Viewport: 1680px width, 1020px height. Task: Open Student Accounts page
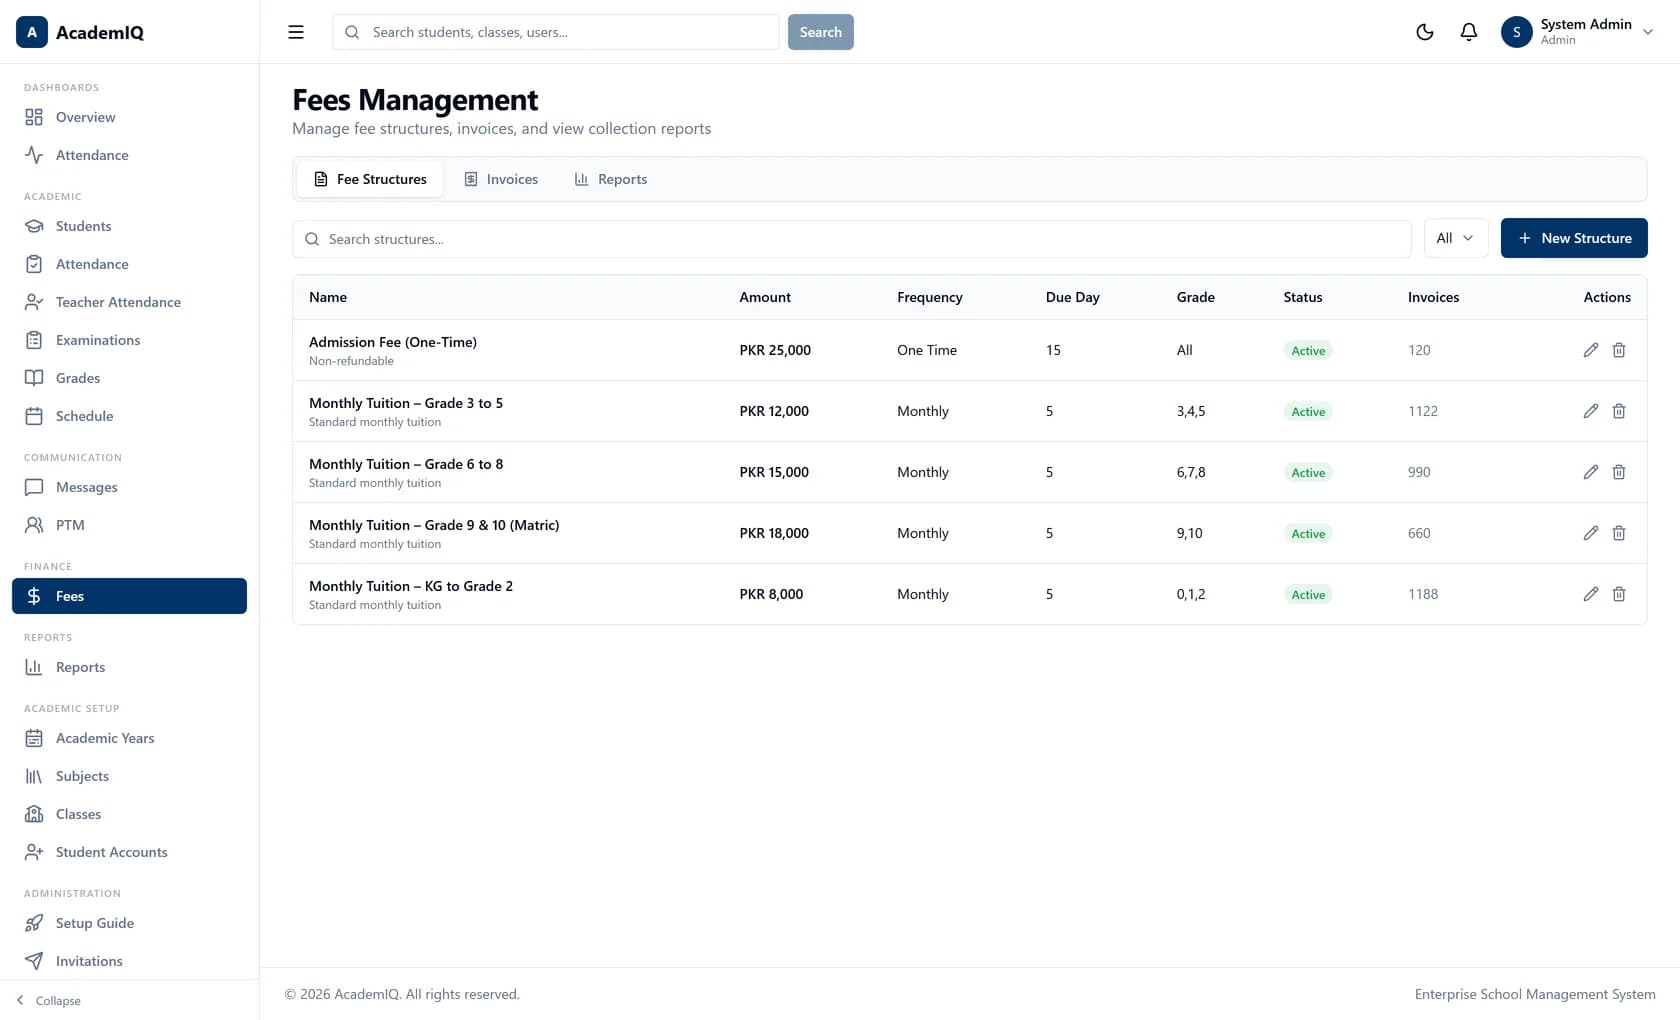[x=129, y=852]
